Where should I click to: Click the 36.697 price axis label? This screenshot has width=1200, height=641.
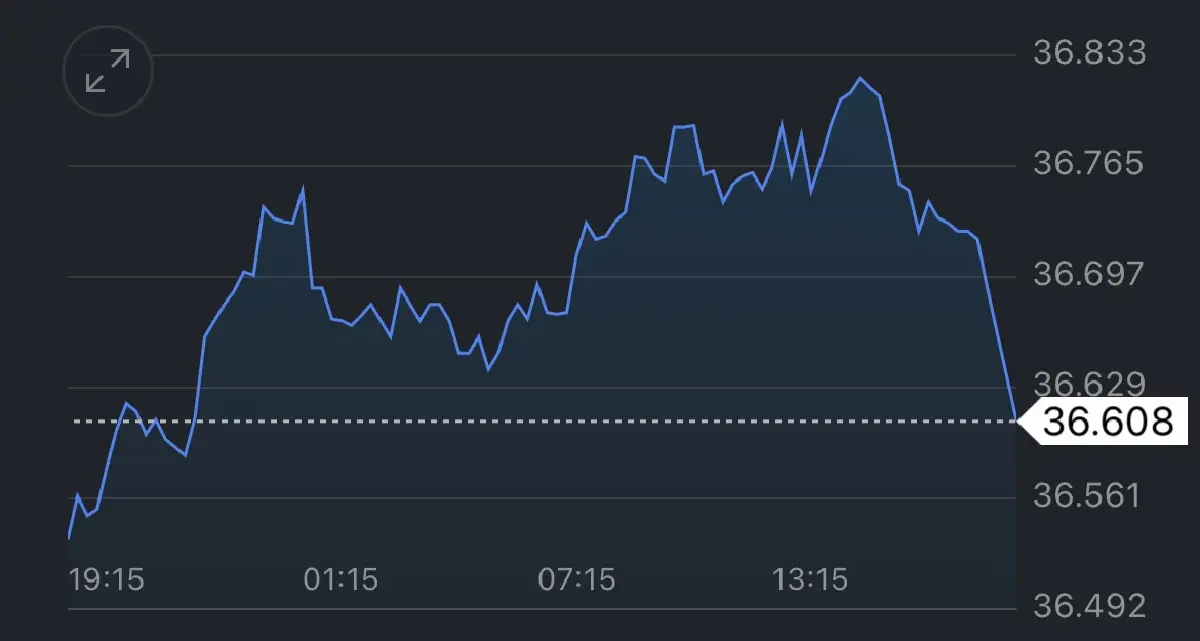tap(1089, 274)
